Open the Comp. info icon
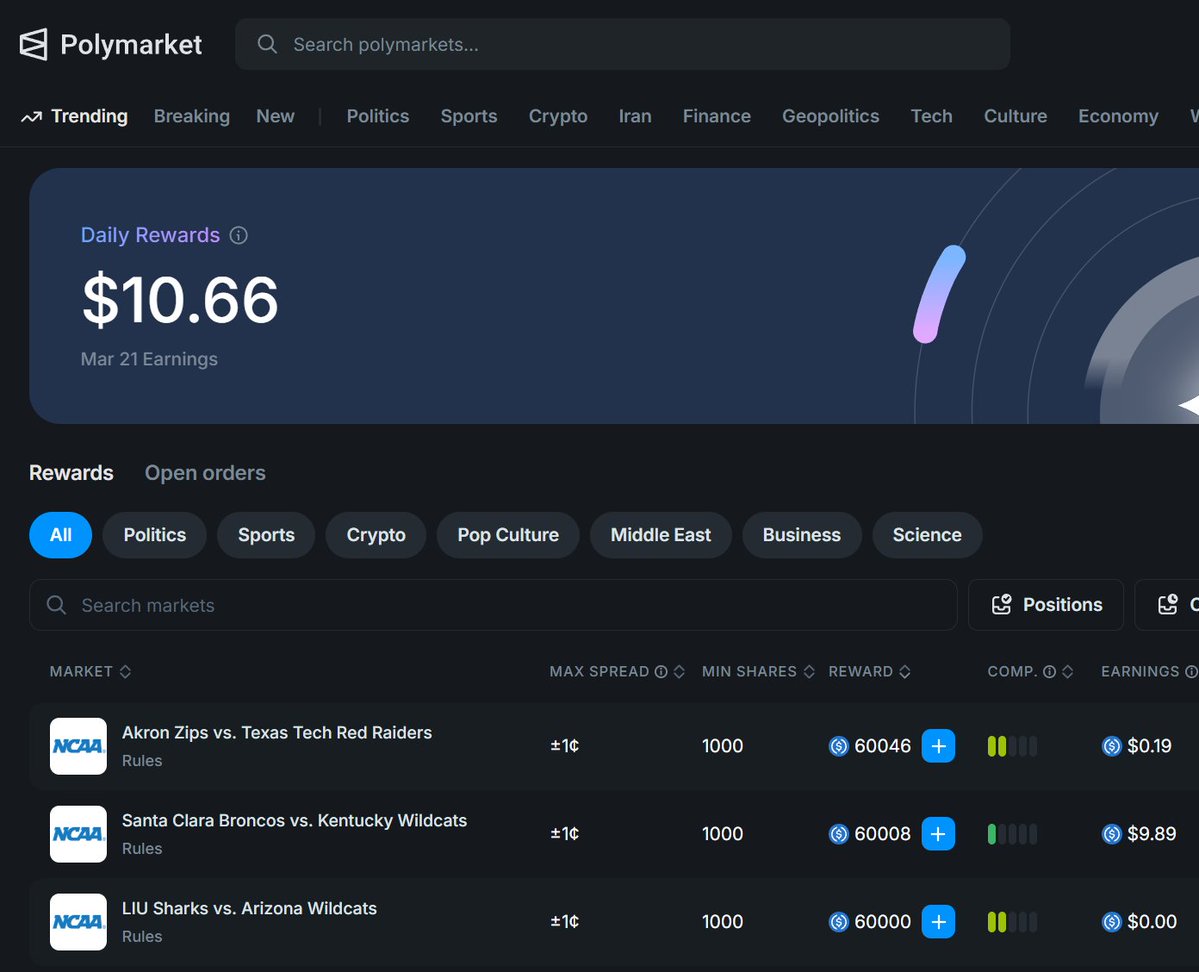This screenshot has width=1199, height=972. click(x=1050, y=671)
